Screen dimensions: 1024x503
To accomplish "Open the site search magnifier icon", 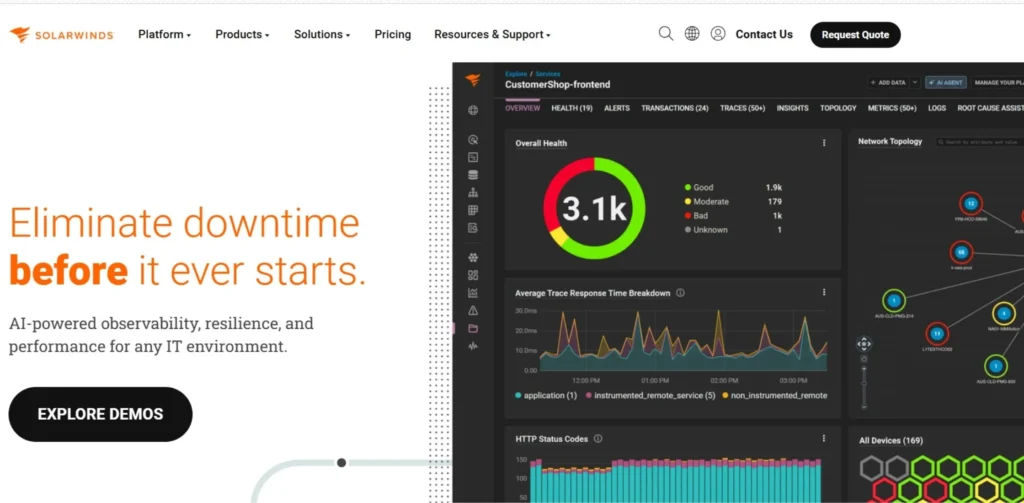I will [665, 34].
